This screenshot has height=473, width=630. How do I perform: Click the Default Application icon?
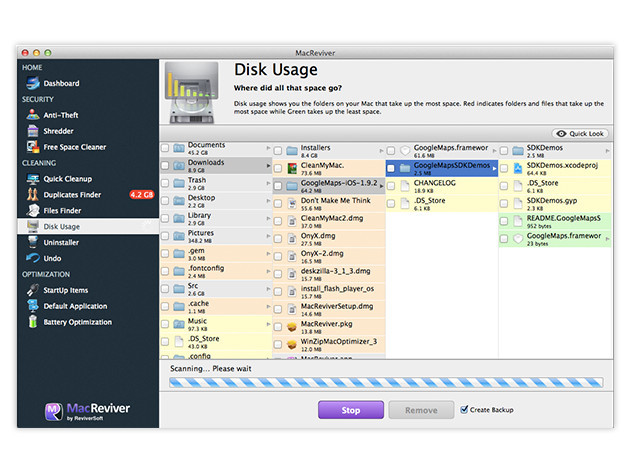point(33,306)
